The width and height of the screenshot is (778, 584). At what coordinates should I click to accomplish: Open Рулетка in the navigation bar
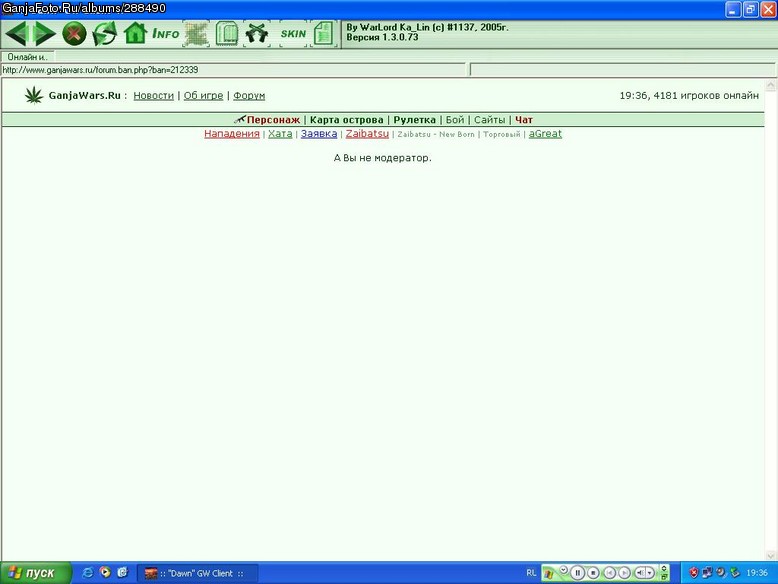coord(414,120)
